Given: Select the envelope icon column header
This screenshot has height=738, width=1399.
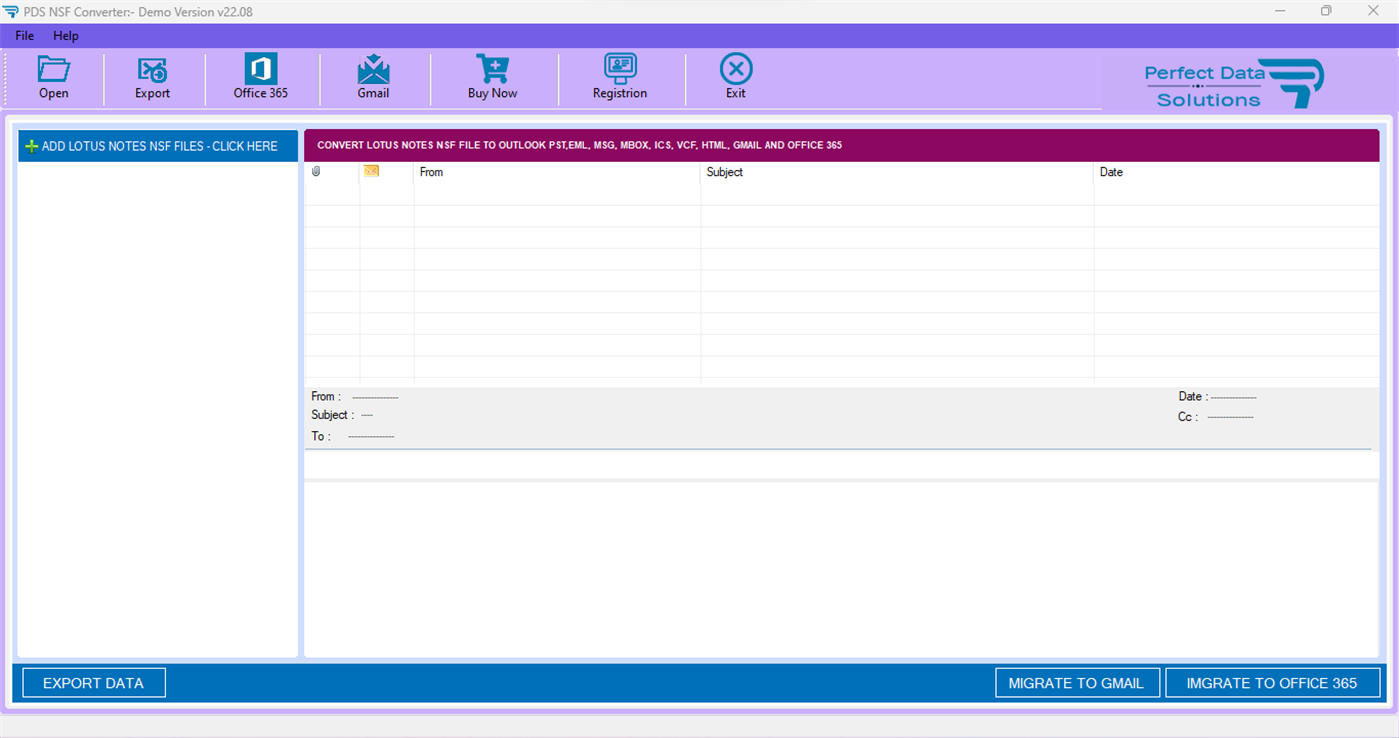Looking at the screenshot, I should [371, 171].
